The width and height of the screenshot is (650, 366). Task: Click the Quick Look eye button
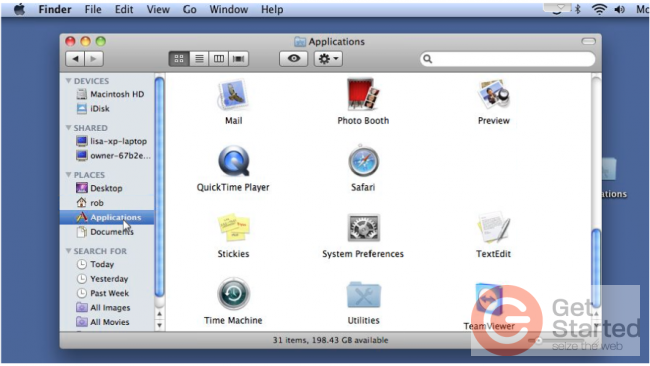pyautogui.click(x=293, y=59)
